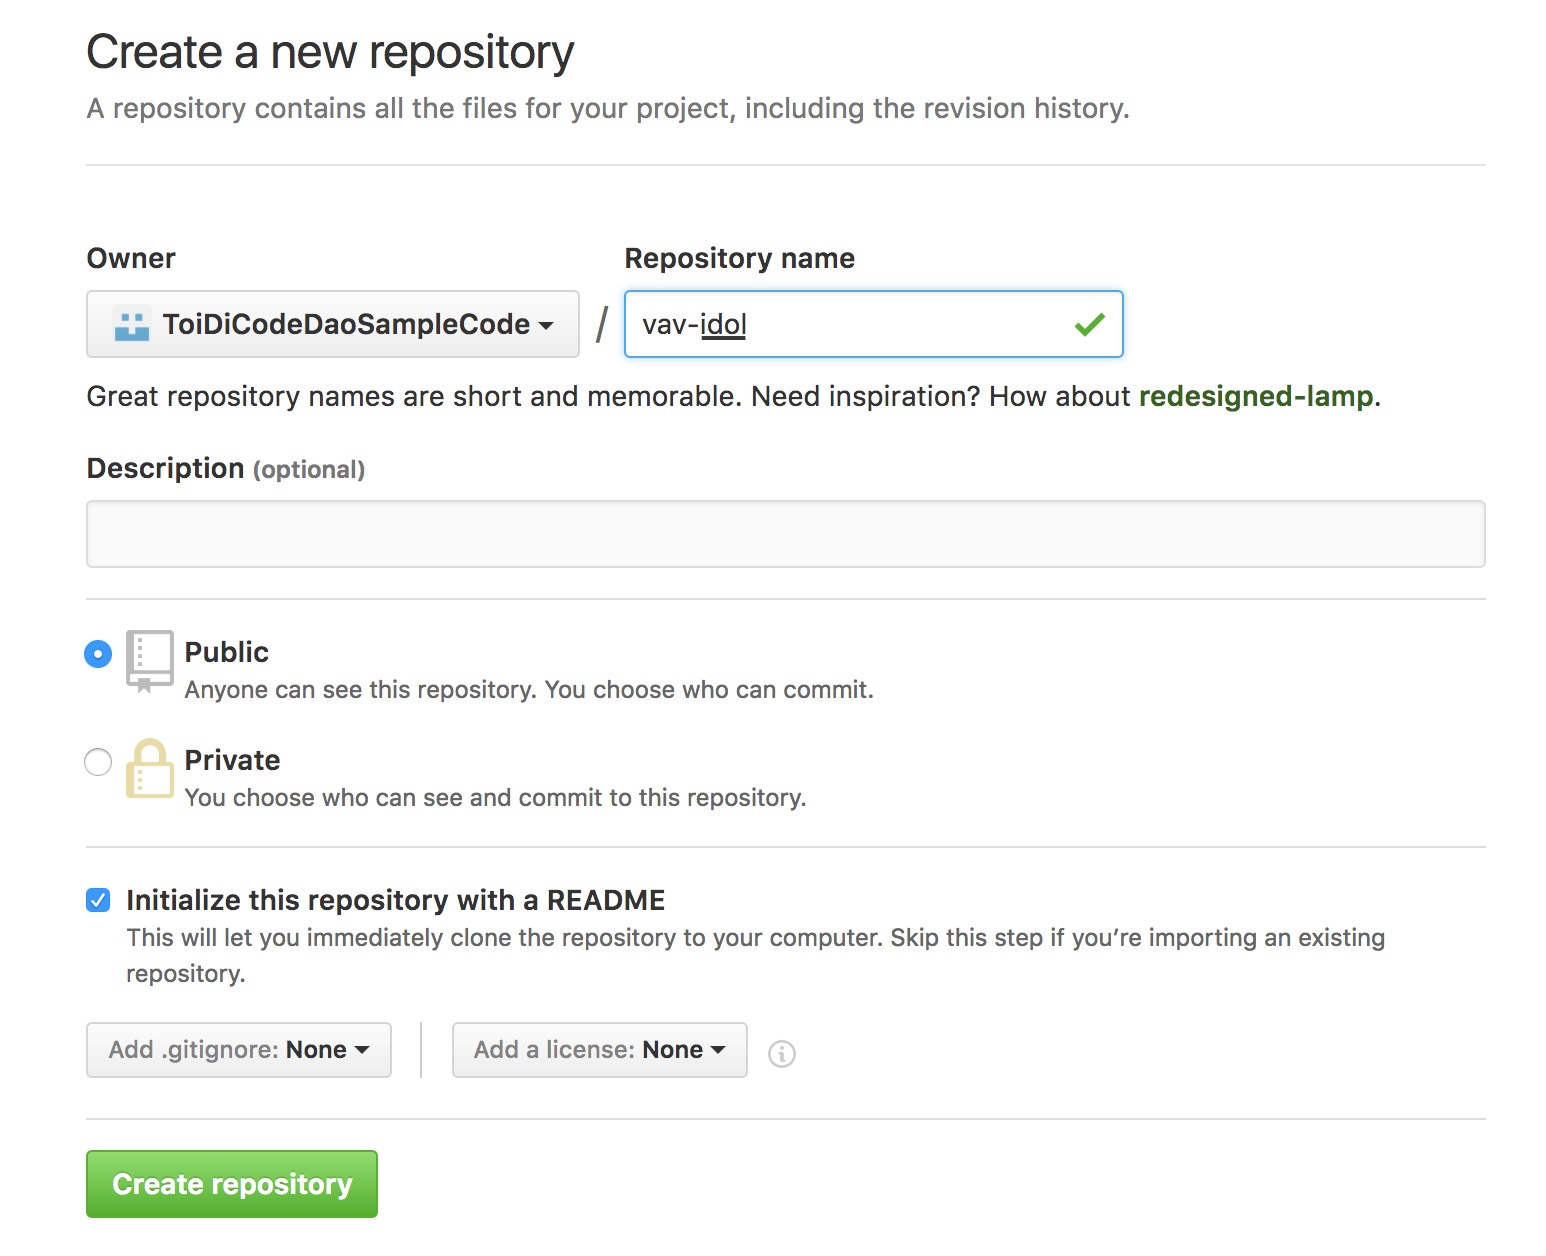The image size is (1546, 1256).
Task: Click the owner avatar icon beside ToiDiCodeDaoSampleCode
Action: (131, 324)
